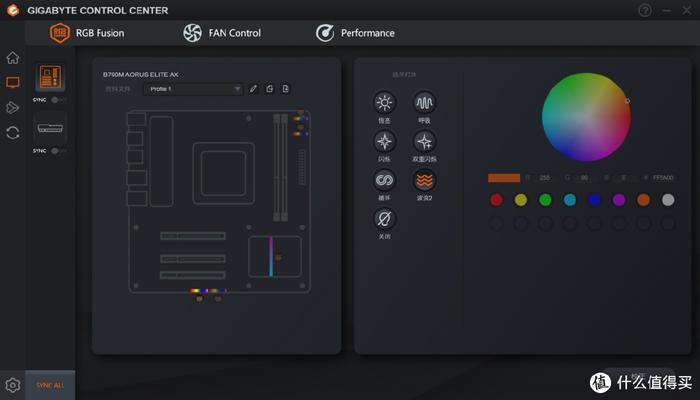Select the graphics card device thumbnail
700x400 pixels.
click(50, 129)
